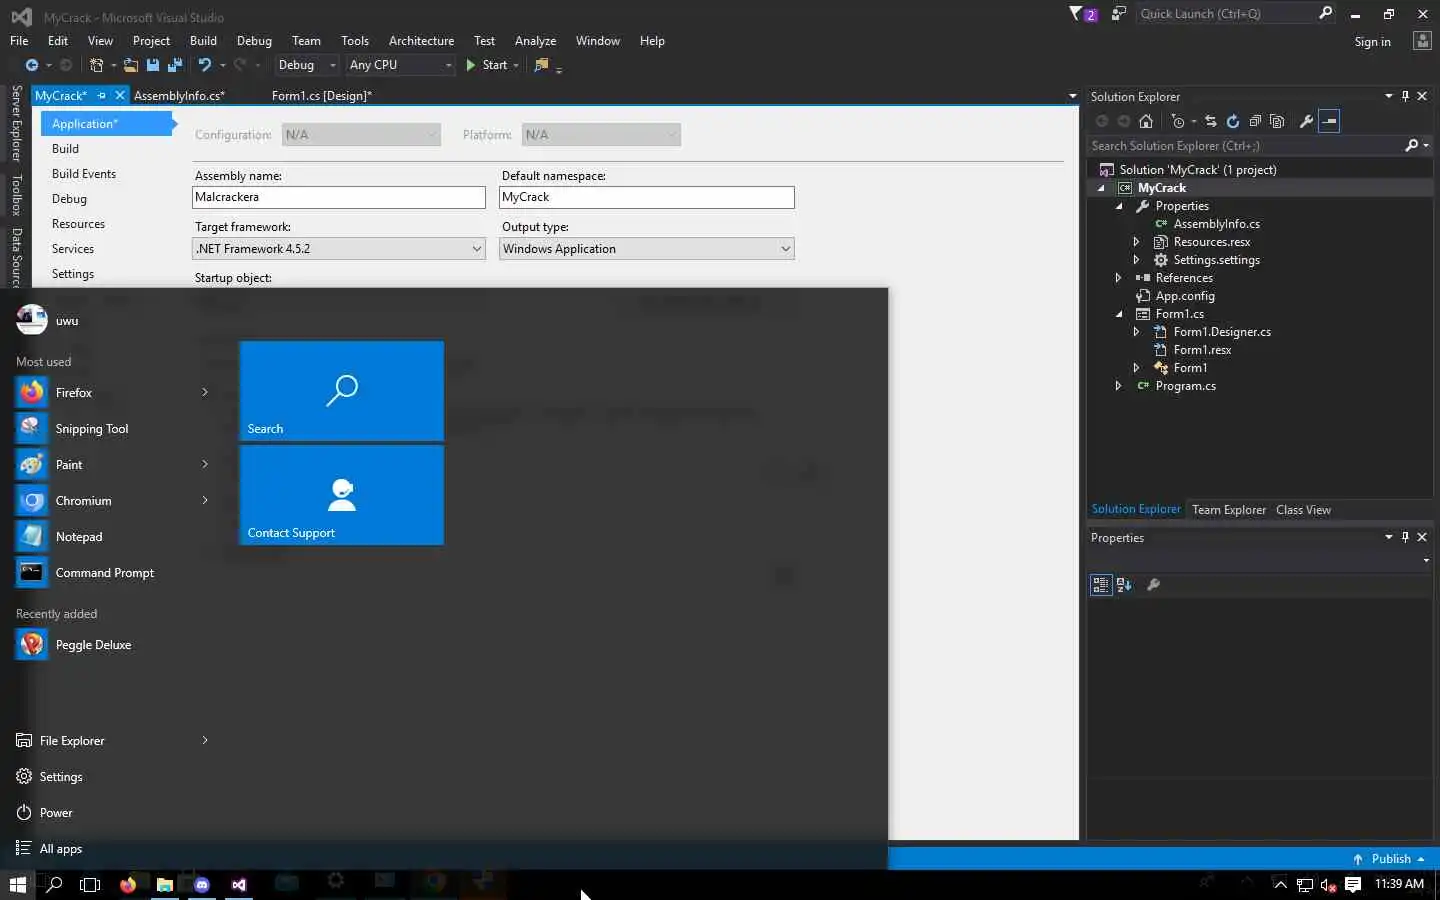The width and height of the screenshot is (1440, 900).
Task: Click the Quick Launch search box
Action: [x=1227, y=14]
